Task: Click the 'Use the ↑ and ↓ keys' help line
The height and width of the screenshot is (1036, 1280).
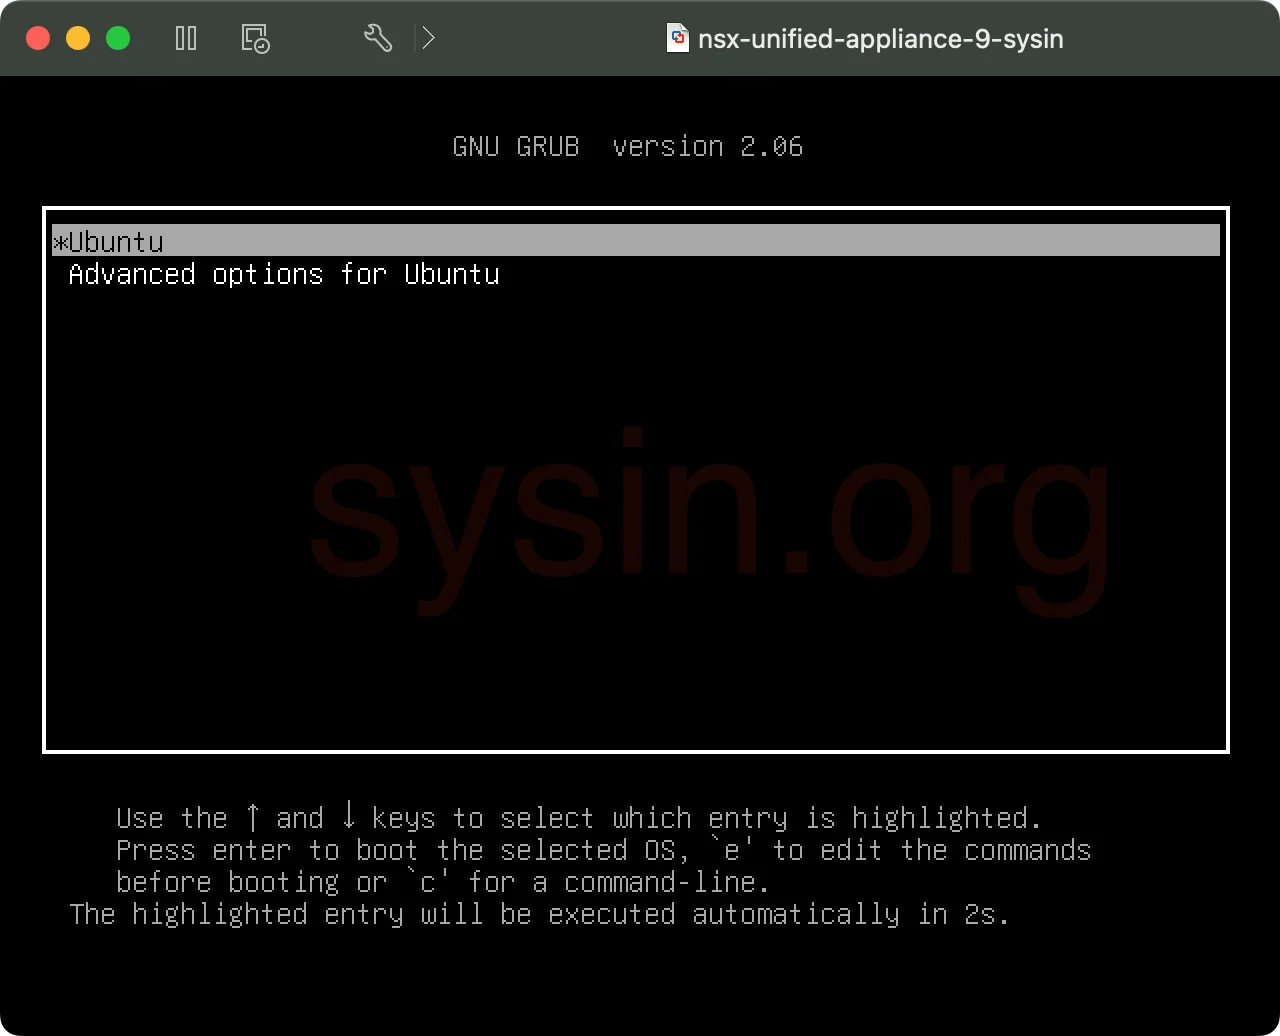Action: click(x=579, y=818)
